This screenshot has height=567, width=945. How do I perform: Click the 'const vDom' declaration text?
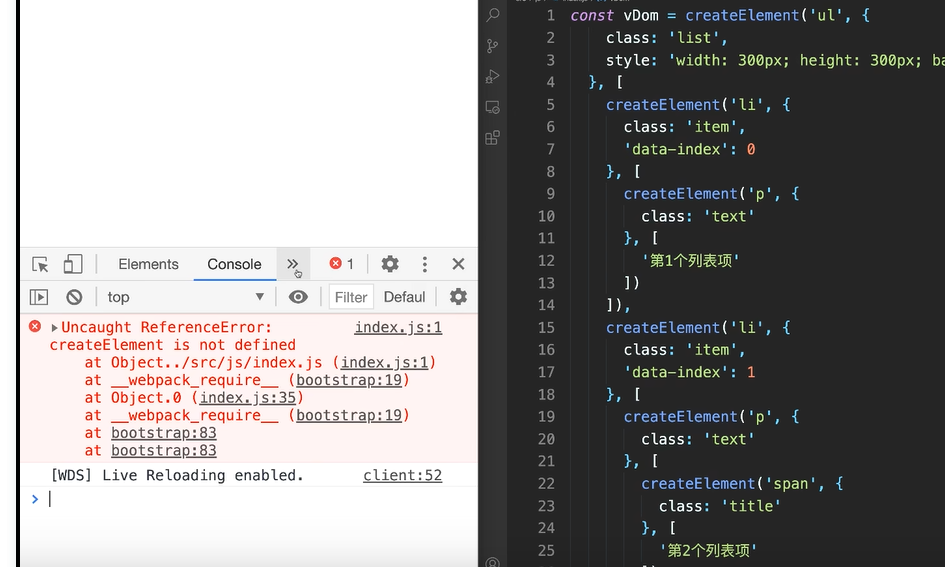[615, 16]
